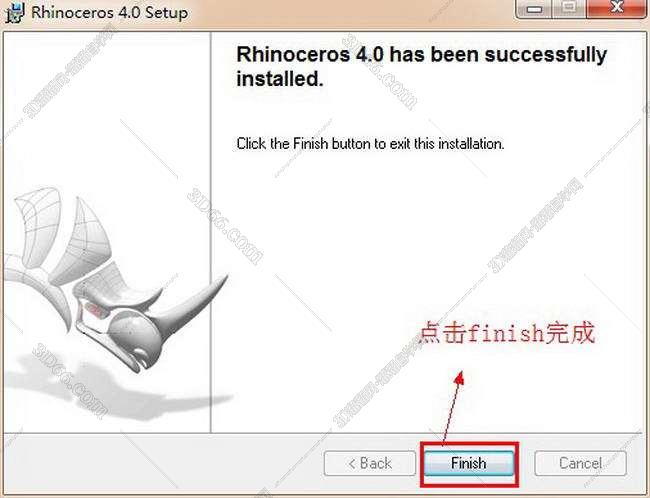Close the Setup window with X
The height and width of the screenshot is (498, 650).
tap(617, 8)
